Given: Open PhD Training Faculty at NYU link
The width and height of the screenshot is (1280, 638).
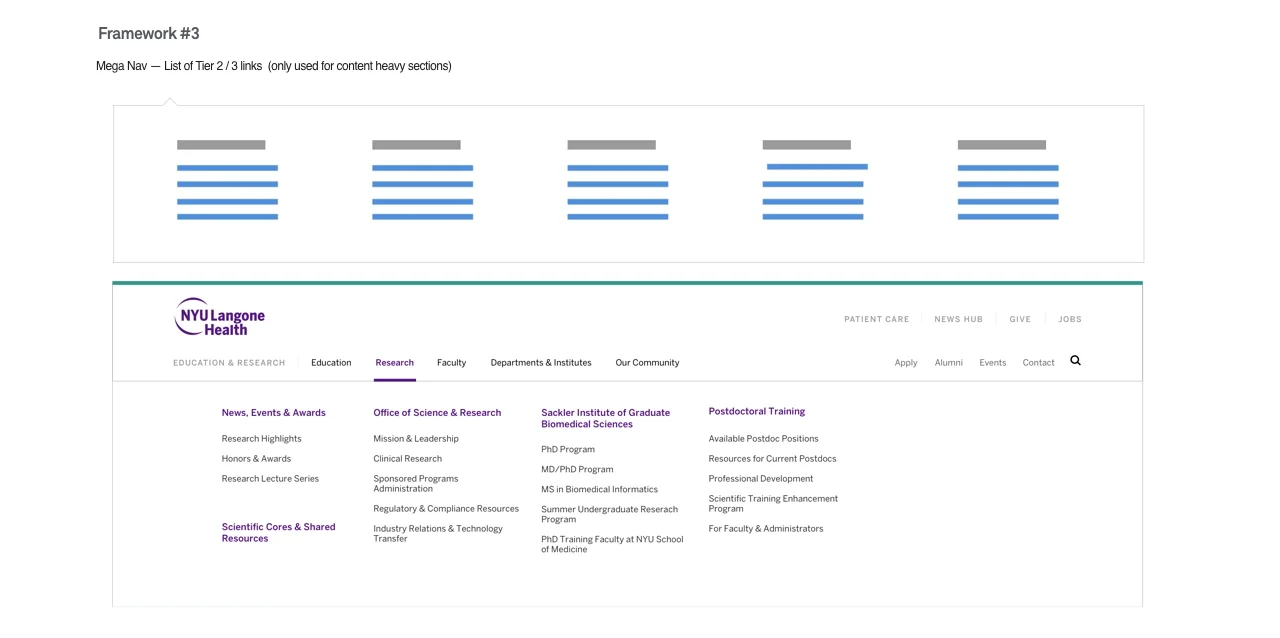Looking at the screenshot, I should [612, 545].
